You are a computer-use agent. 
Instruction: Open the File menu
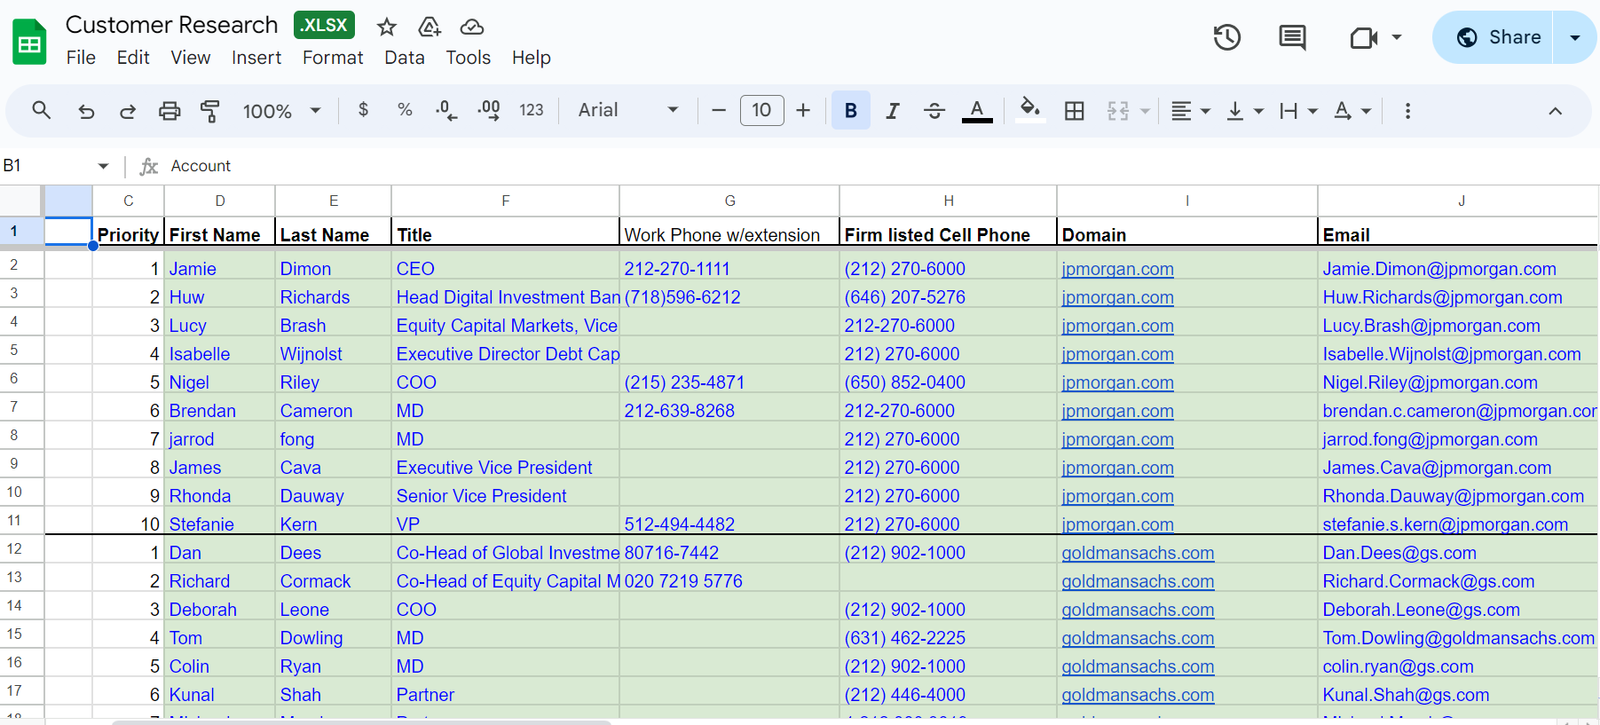click(x=81, y=58)
